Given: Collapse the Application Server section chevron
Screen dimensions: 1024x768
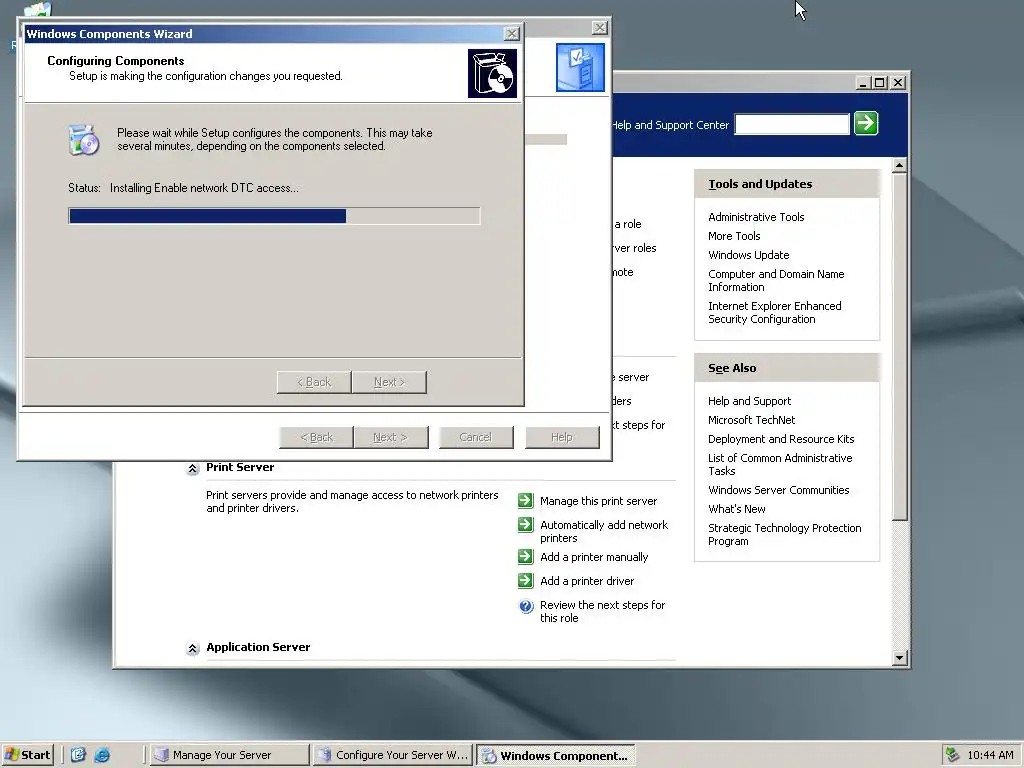Looking at the screenshot, I should click(192, 648).
